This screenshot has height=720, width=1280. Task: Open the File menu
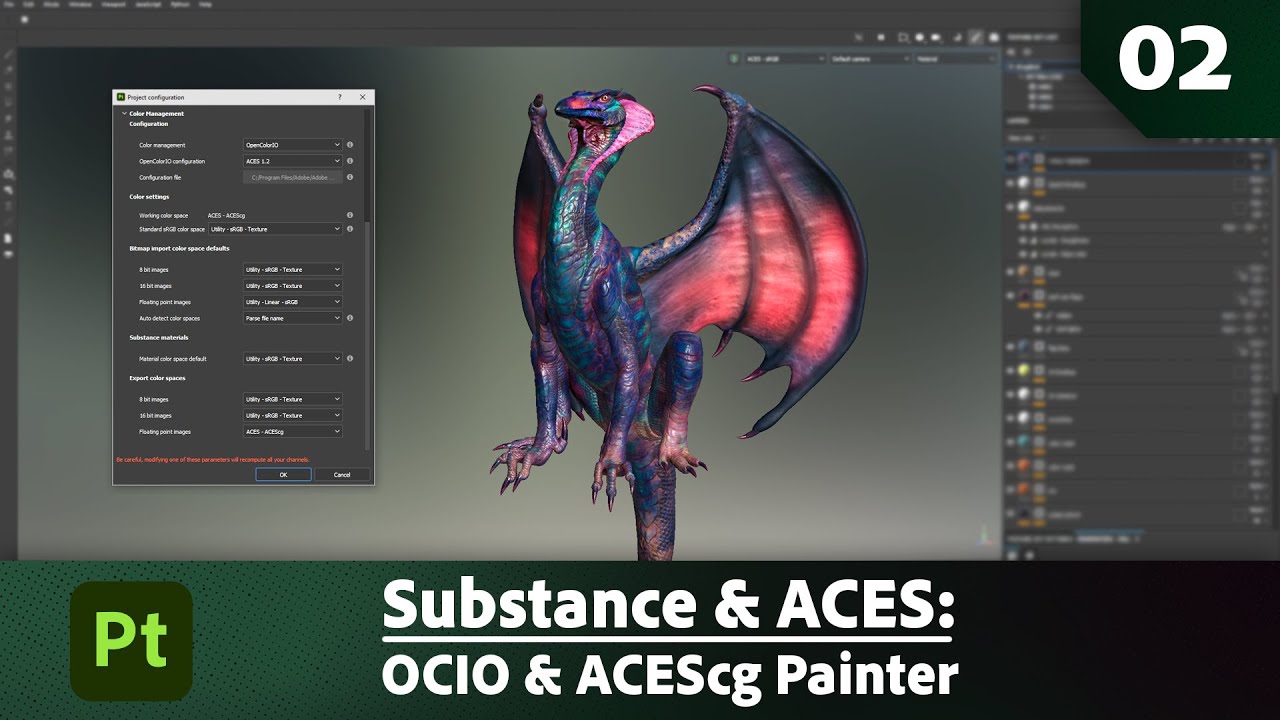tap(10, 4)
